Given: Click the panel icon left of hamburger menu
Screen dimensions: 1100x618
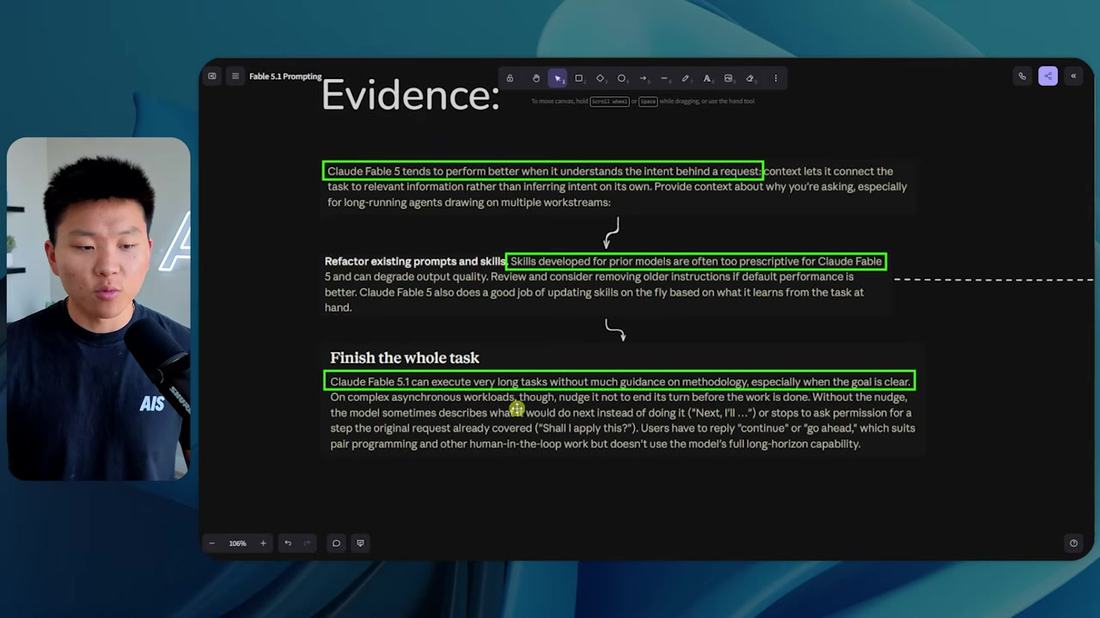Looking at the screenshot, I should [213, 76].
